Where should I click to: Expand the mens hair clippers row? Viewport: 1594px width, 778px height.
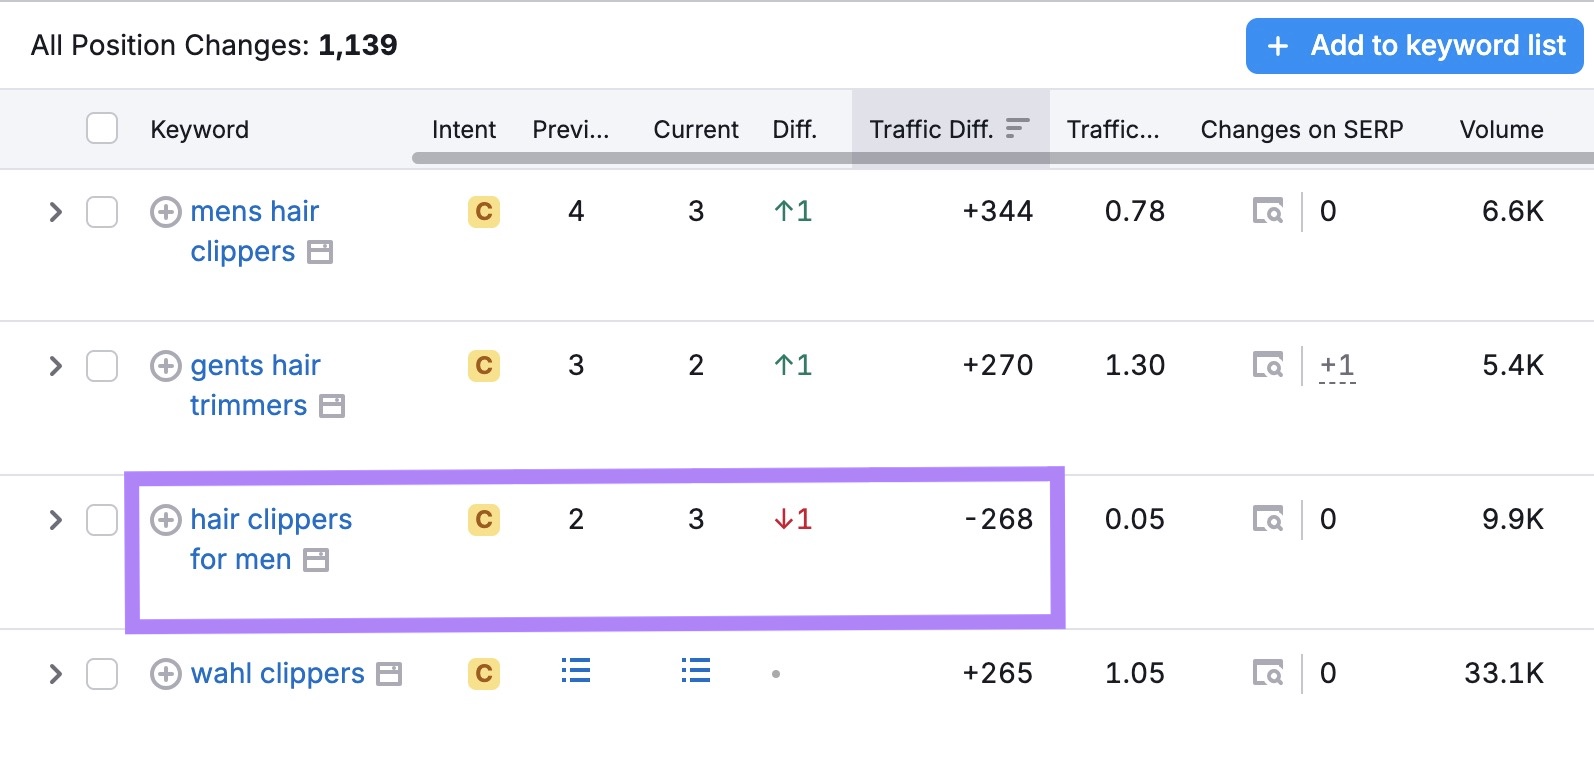(x=56, y=212)
